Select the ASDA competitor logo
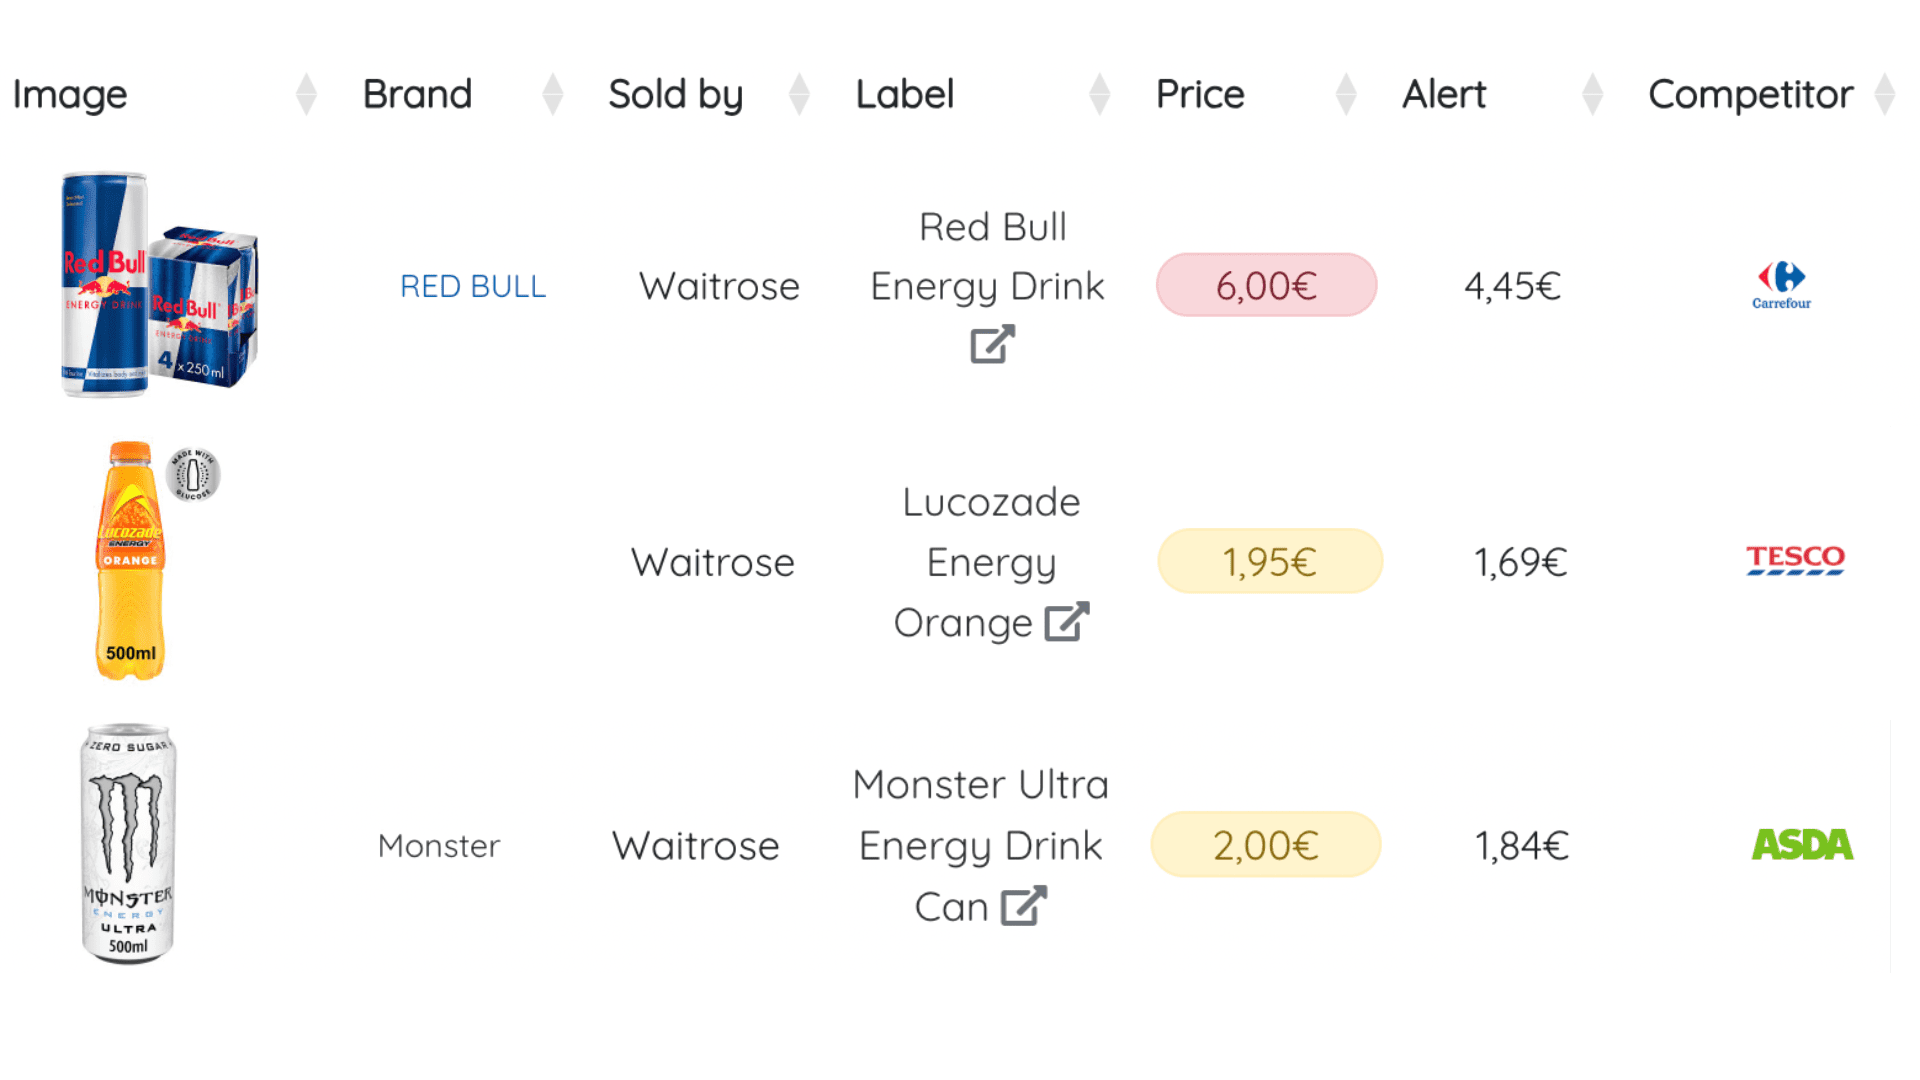Viewport: 1920px width, 1080px height. click(1801, 845)
